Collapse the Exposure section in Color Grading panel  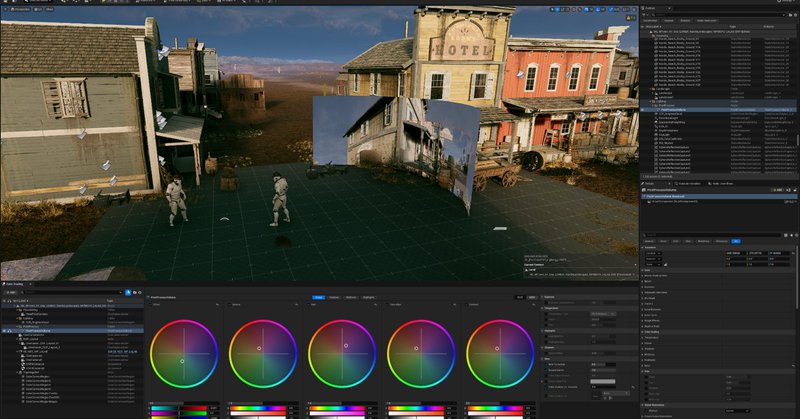542,297
